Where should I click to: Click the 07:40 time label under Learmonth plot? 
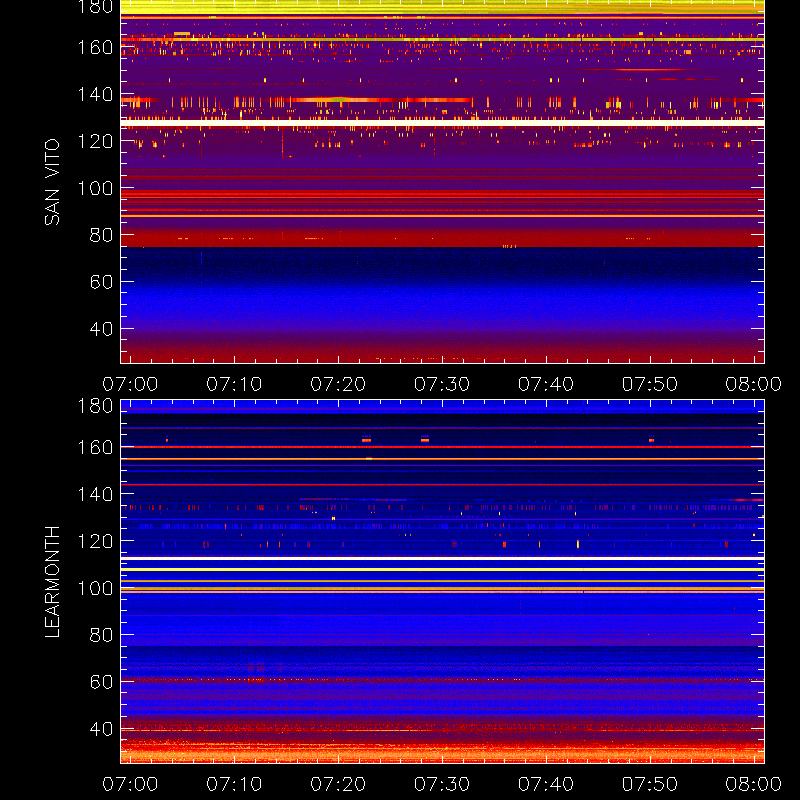coord(546,784)
